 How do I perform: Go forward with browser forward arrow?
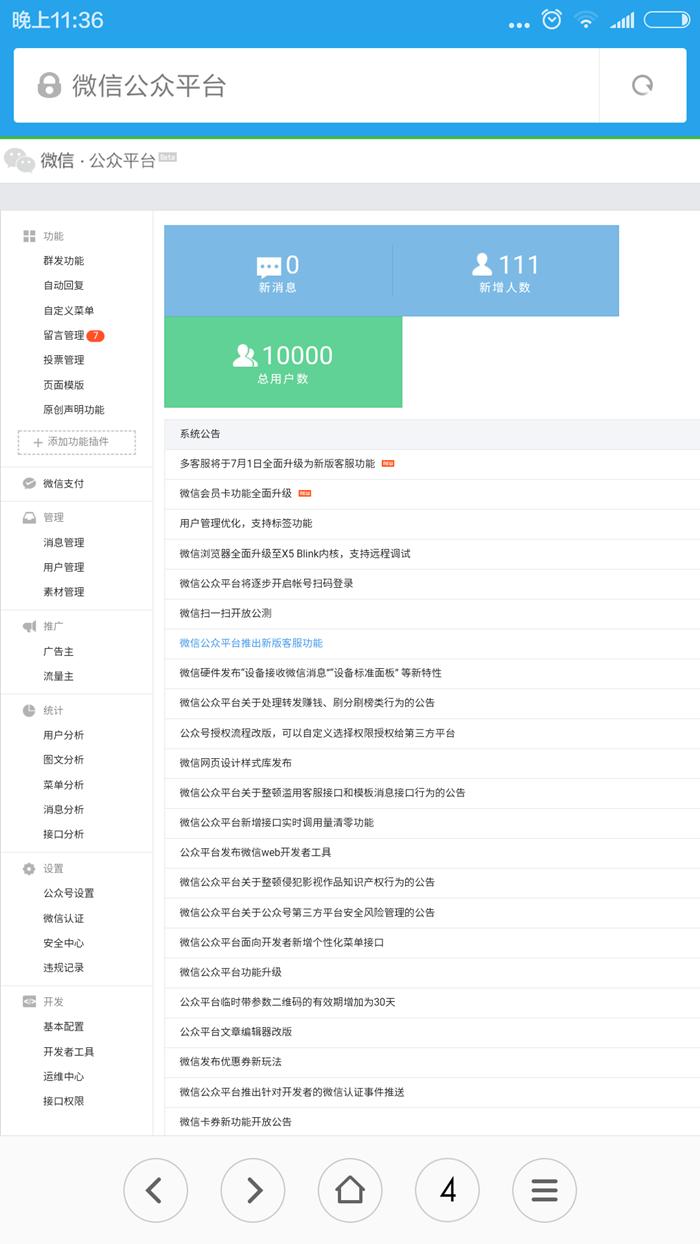(x=252, y=1190)
